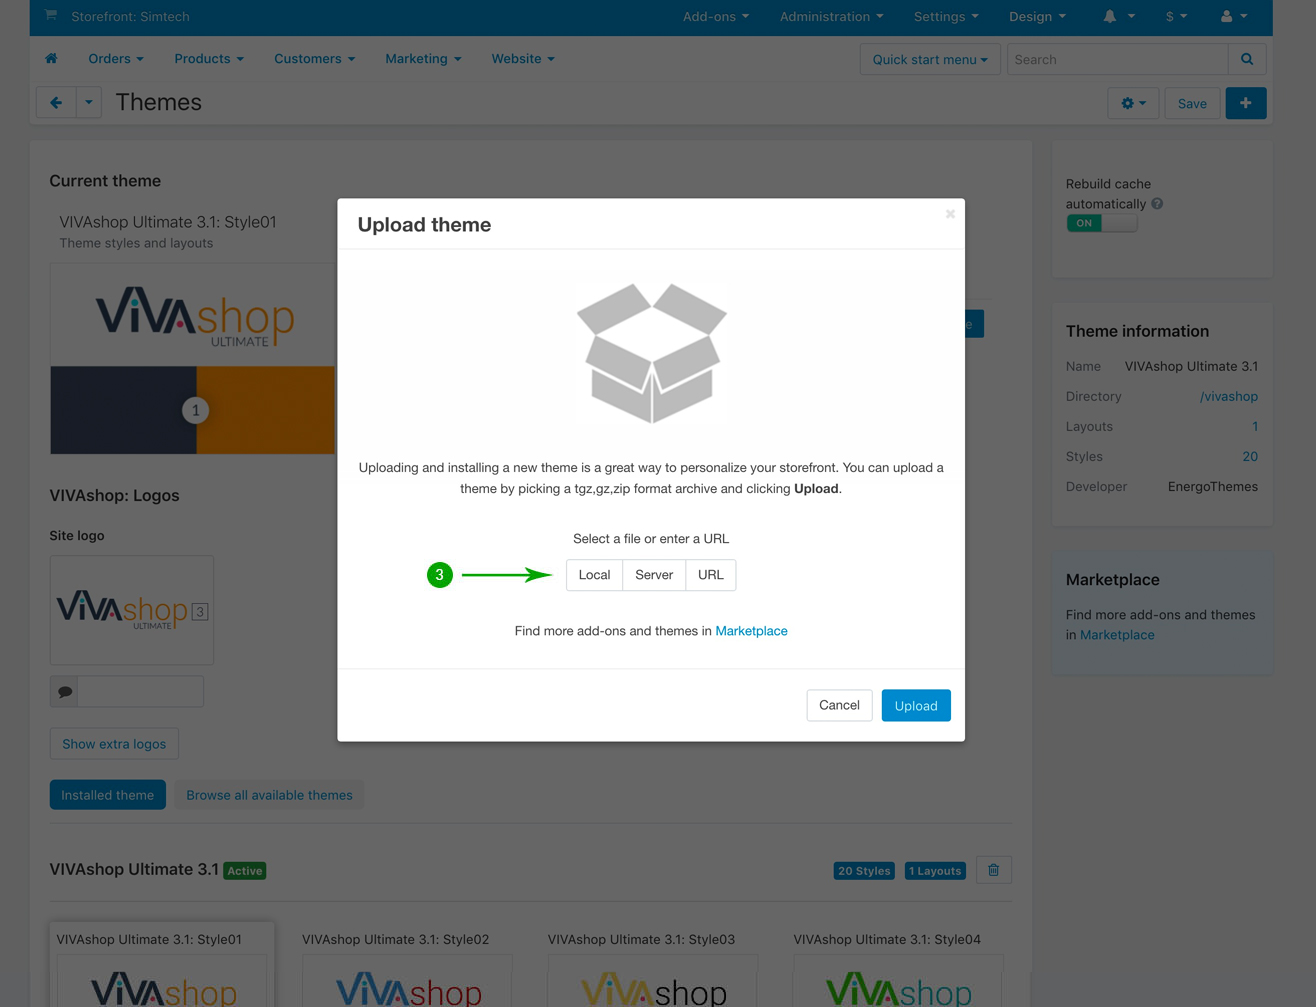The image size is (1316, 1007).
Task: Click the blue plus add button
Action: 1246,103
